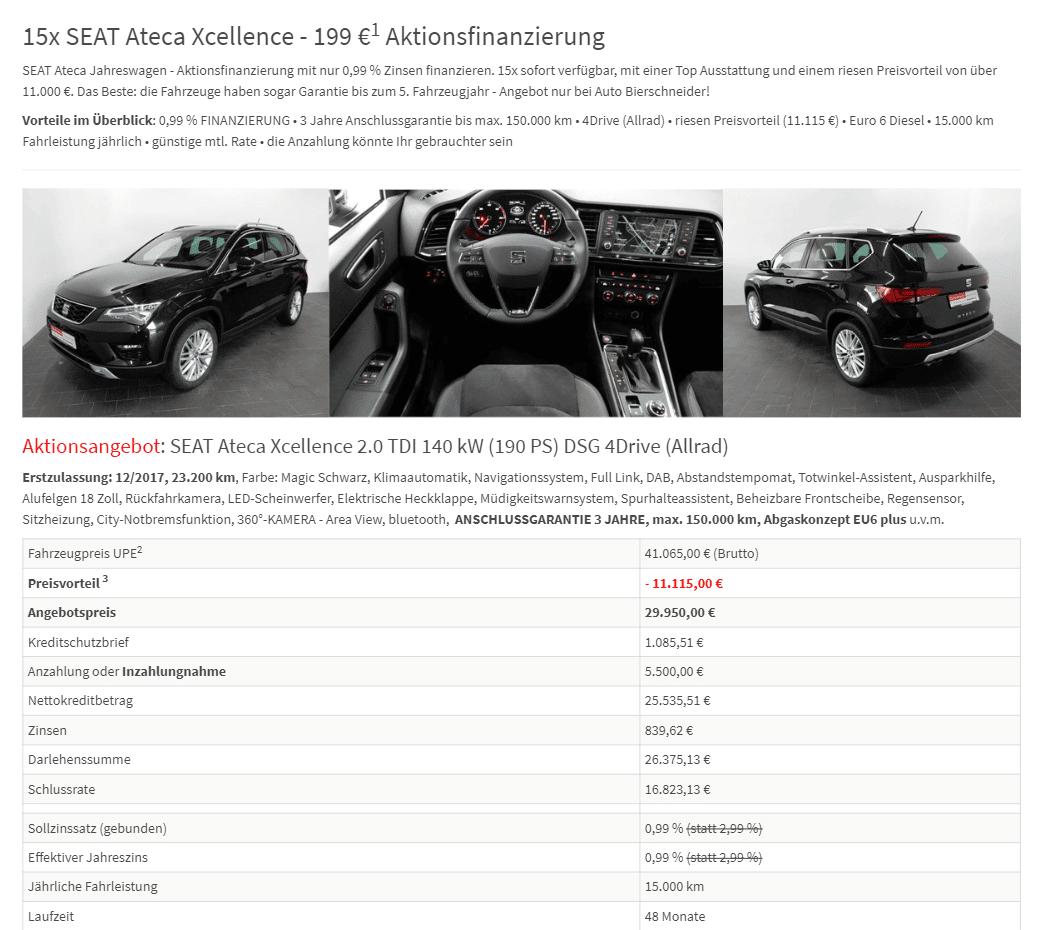Select the "Anzahlung oder Inzahlungnahme" label

127,672
